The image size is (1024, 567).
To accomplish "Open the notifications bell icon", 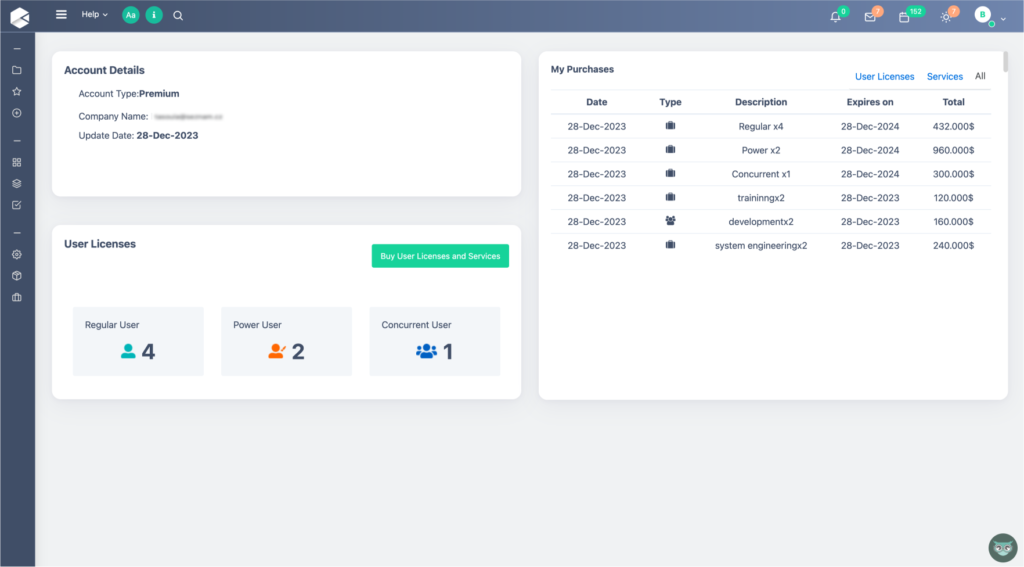I will click(835, 16).
